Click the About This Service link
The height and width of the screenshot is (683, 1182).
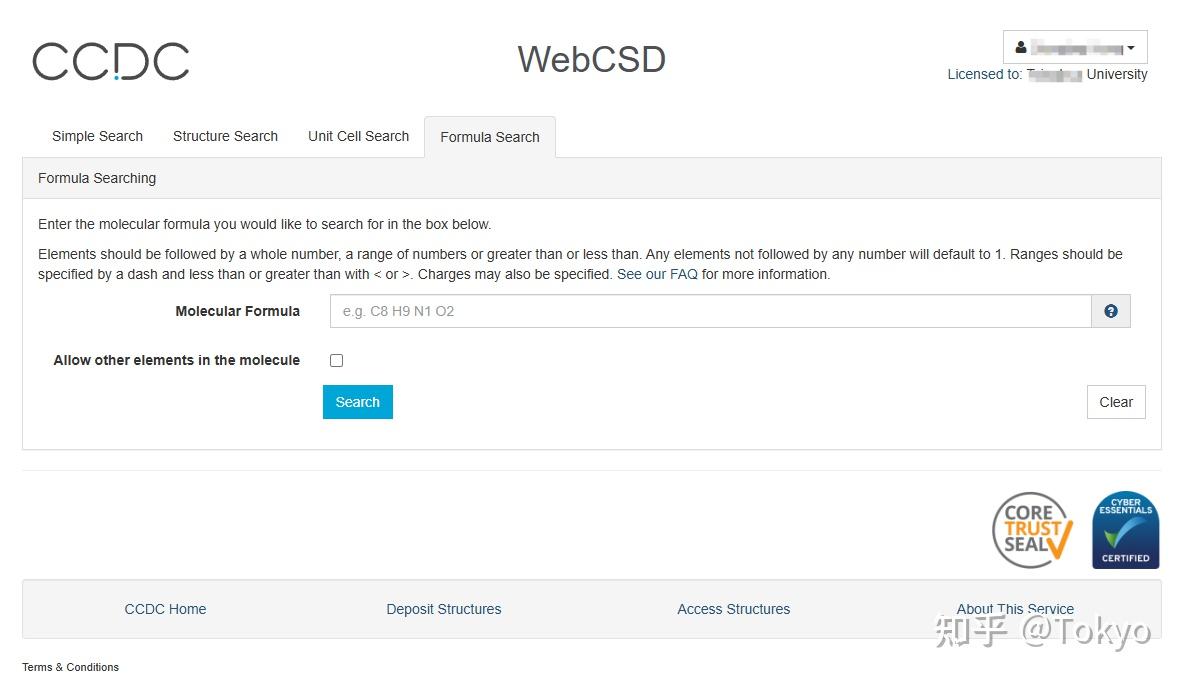[x=1015, y=609]
